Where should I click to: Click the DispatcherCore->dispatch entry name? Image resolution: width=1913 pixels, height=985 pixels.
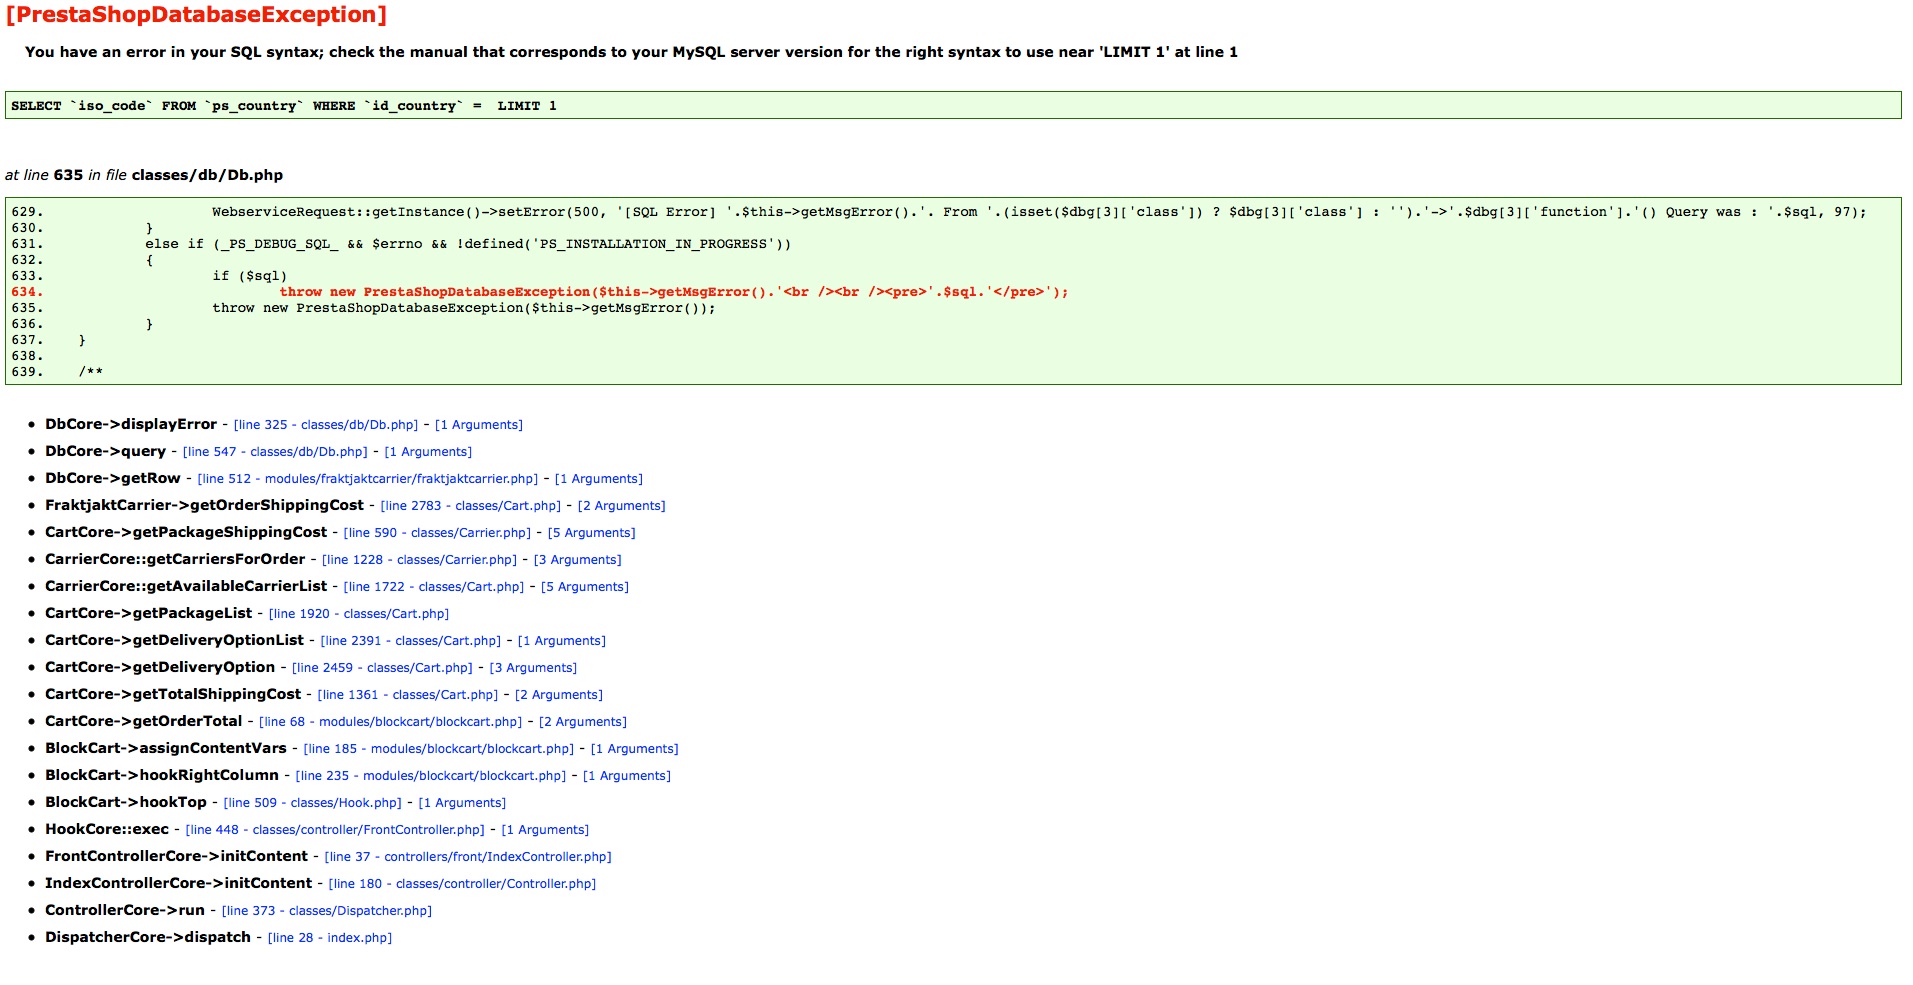pos(148,937)
